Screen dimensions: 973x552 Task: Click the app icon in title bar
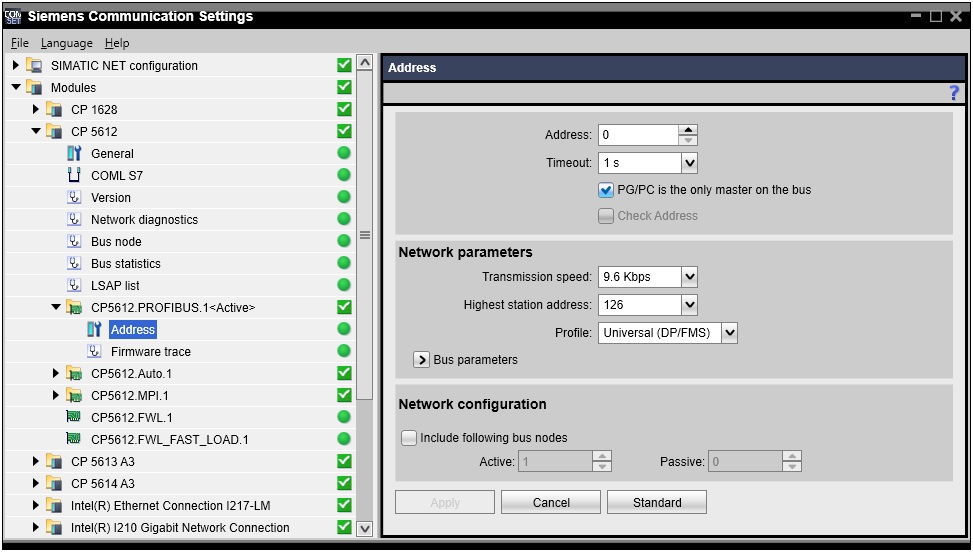click(x=13, y=16)
